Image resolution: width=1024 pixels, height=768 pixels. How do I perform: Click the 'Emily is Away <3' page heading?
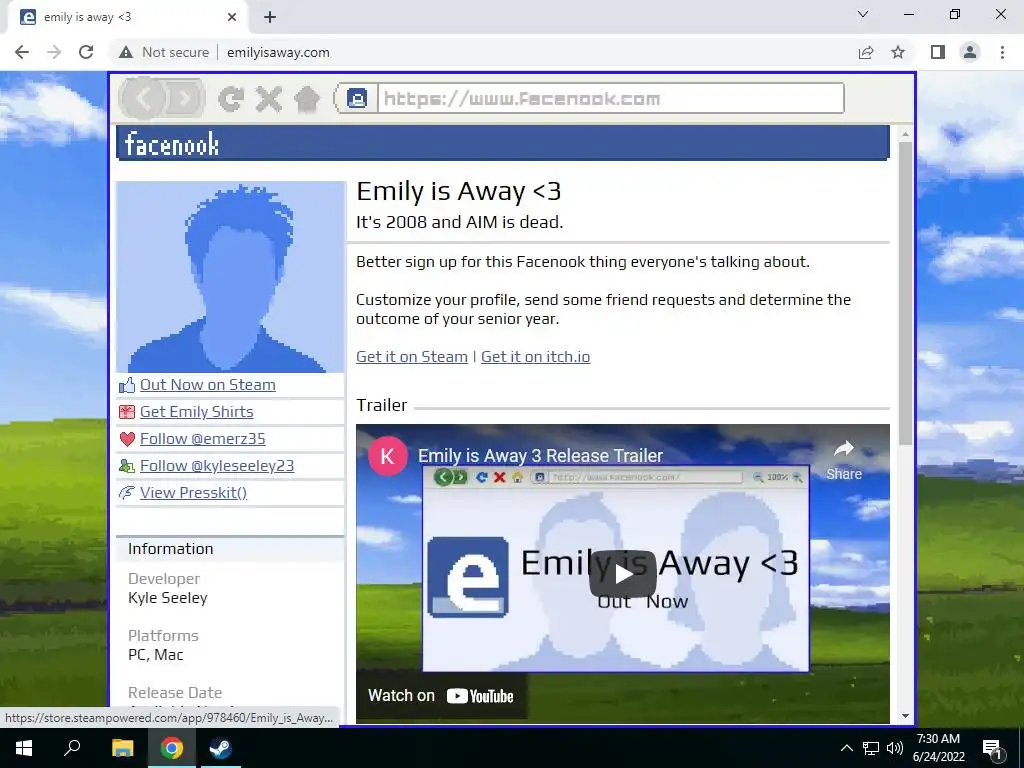click(458, 191)
